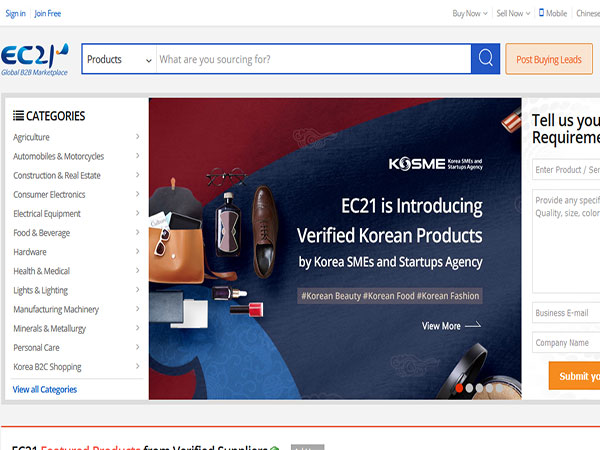Expand Lights & Lighting chevron
This screenshot has width=600, height=450.
coord(137,290)
